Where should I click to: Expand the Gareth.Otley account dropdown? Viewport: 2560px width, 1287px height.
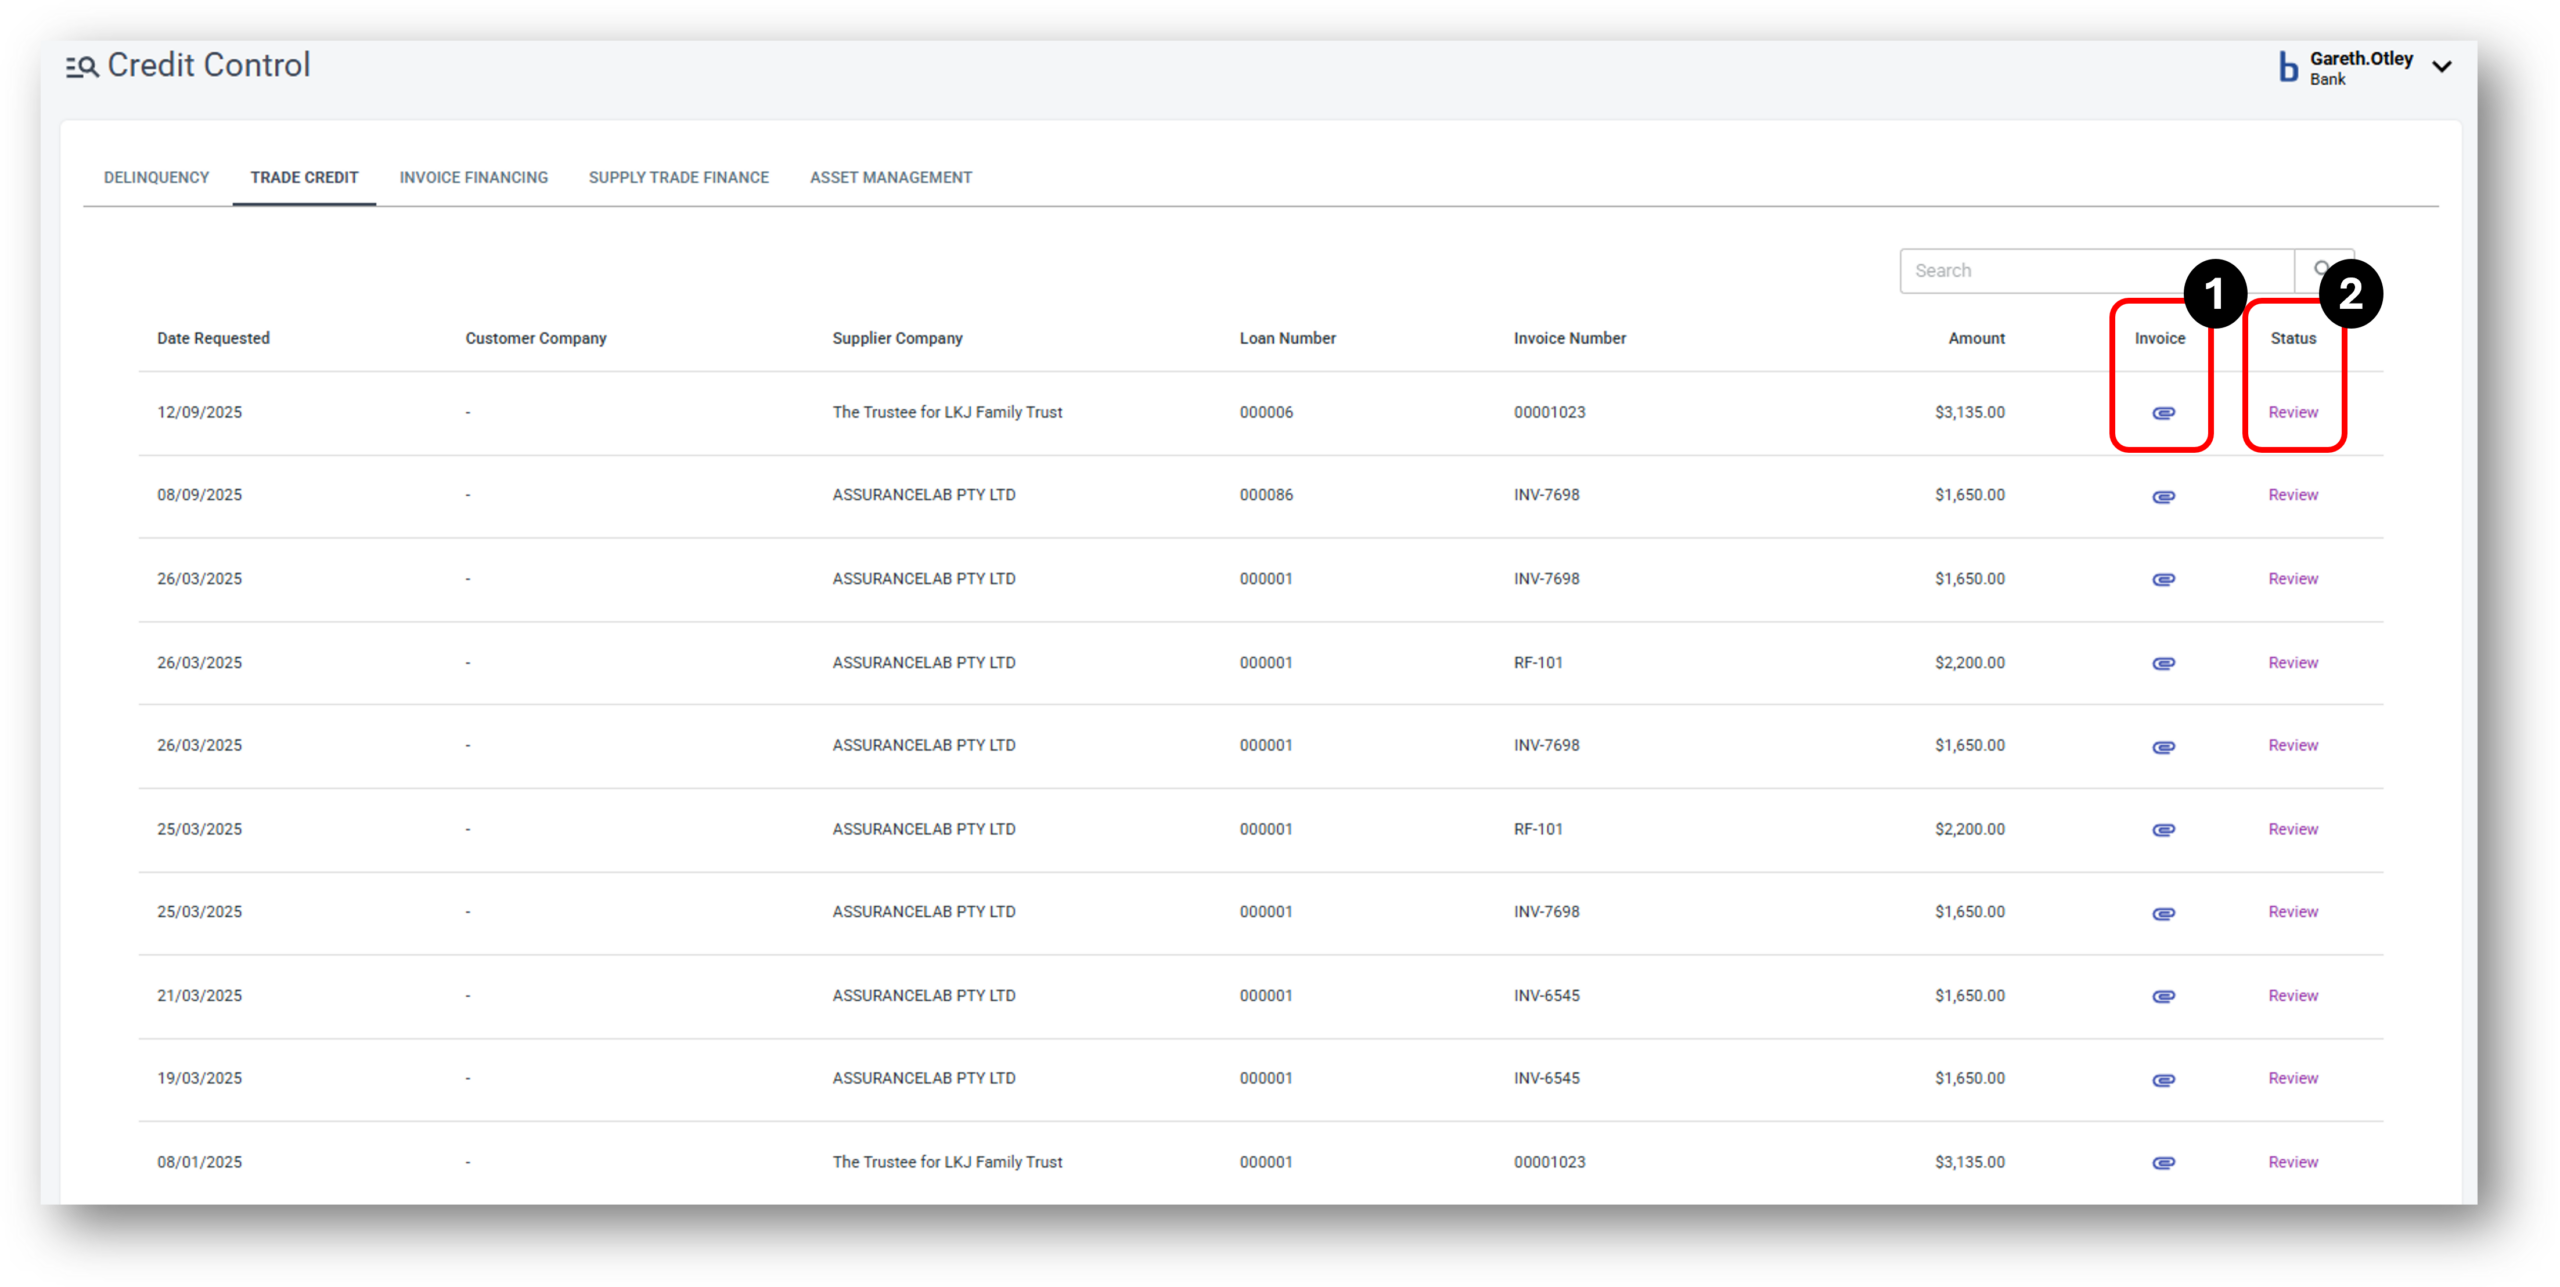pyautogui.click(x=2442, y=66)
